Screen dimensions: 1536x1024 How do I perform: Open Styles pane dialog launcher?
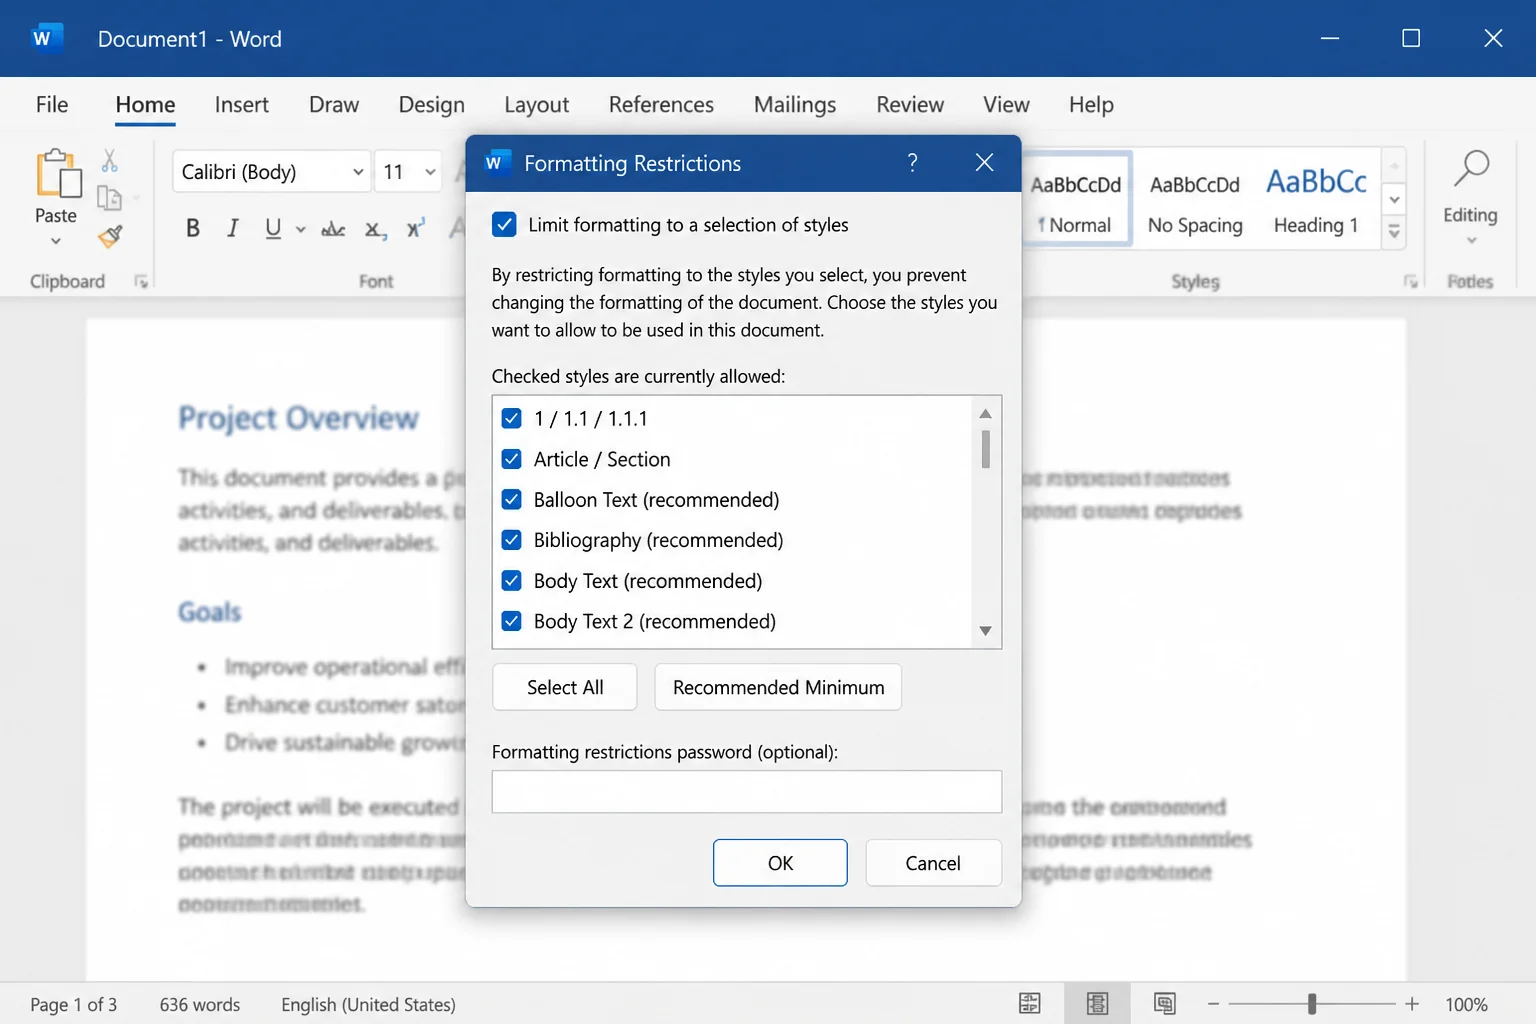[x=1411, y=282]
